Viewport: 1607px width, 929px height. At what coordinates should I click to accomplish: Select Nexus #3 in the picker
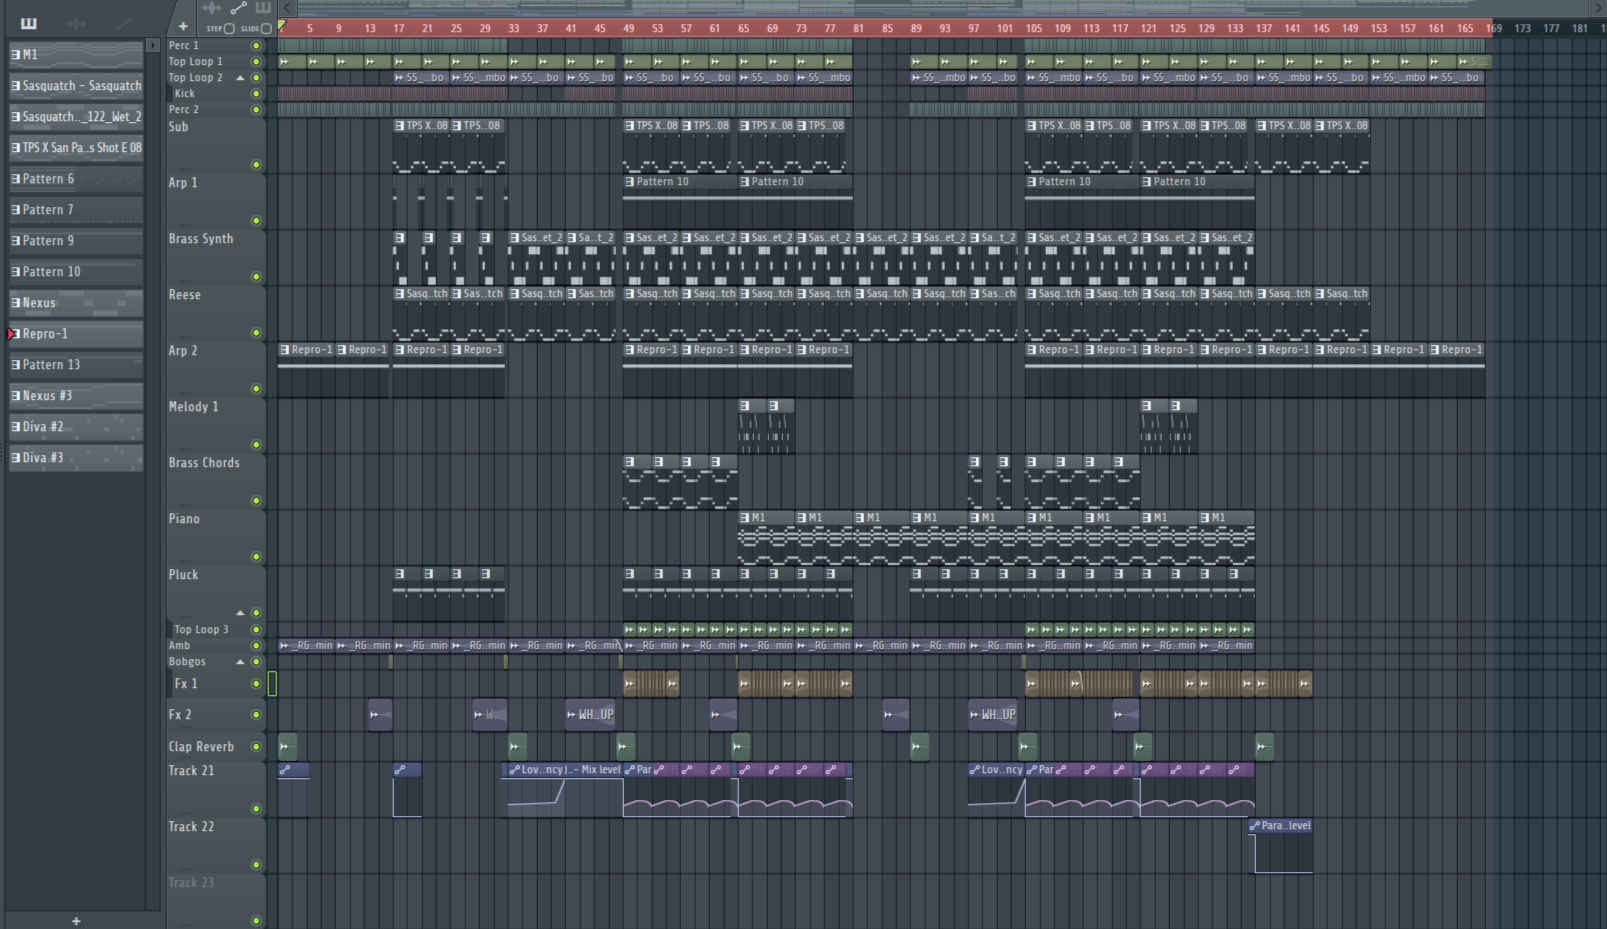tap(76, 395)
